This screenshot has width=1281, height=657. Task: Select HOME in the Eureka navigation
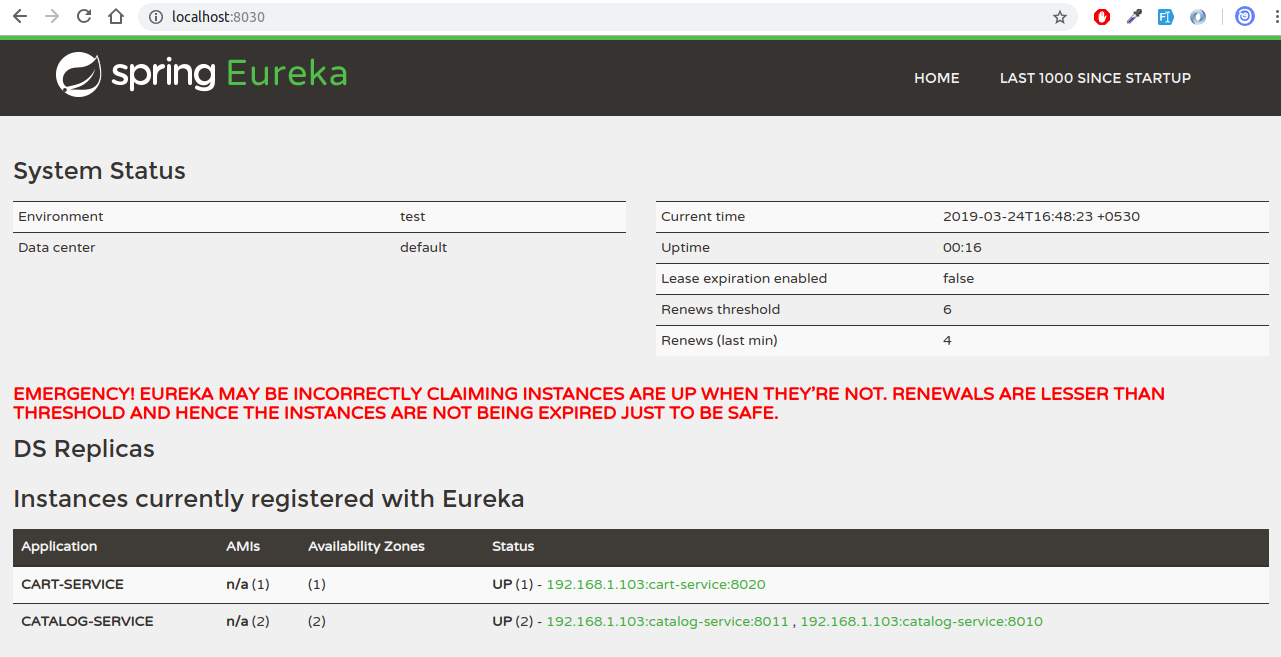936,78
